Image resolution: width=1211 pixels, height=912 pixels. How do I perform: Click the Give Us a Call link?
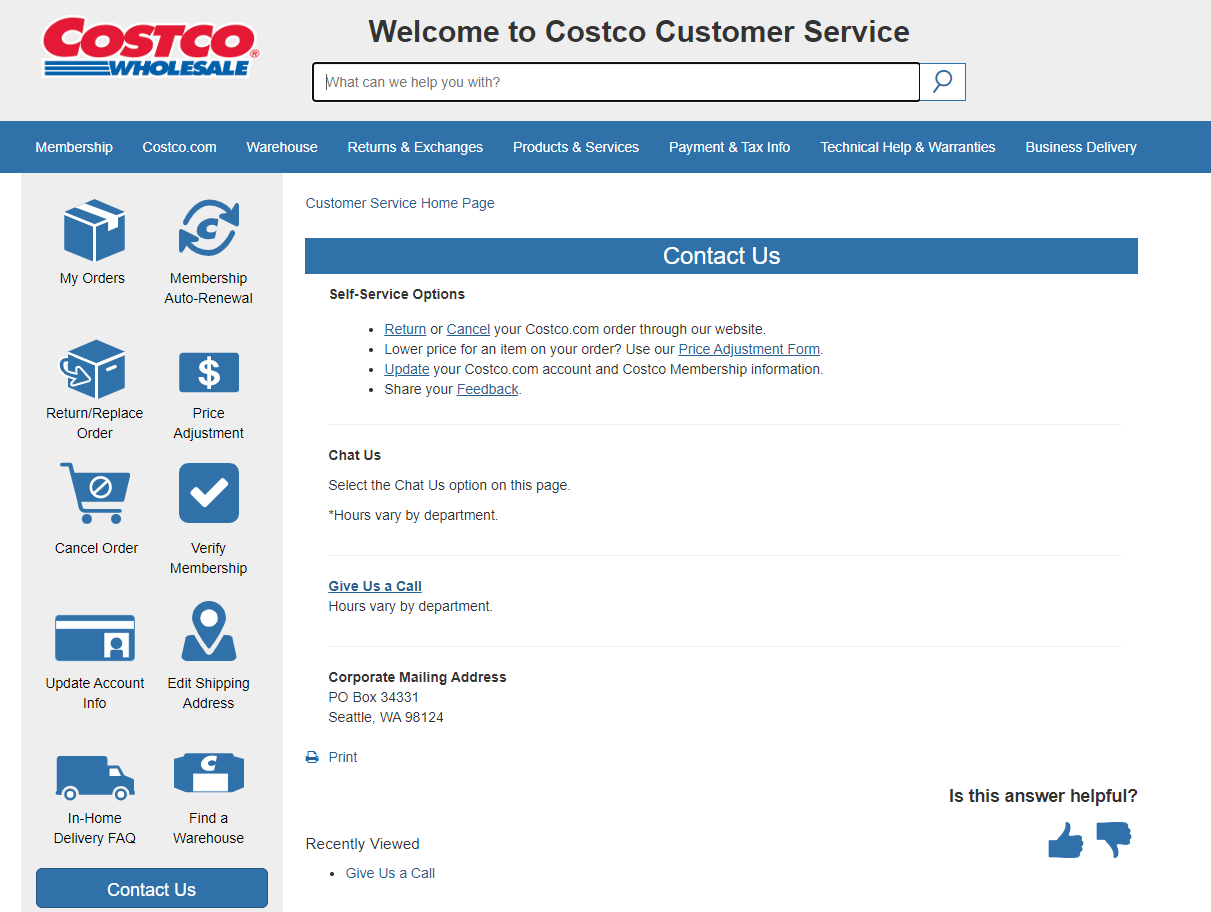[374, 585]
